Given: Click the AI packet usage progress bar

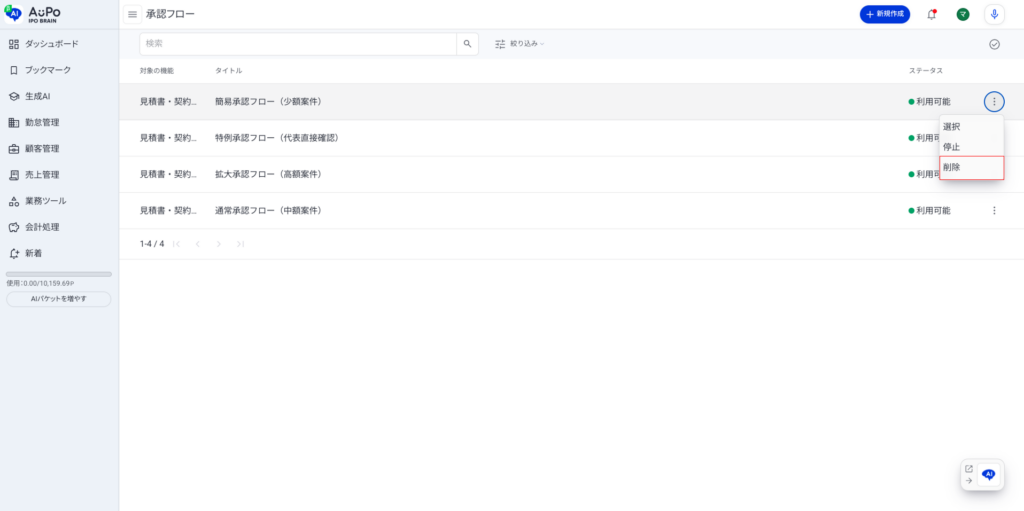Looking at the screenshot, I should (59, 274).
